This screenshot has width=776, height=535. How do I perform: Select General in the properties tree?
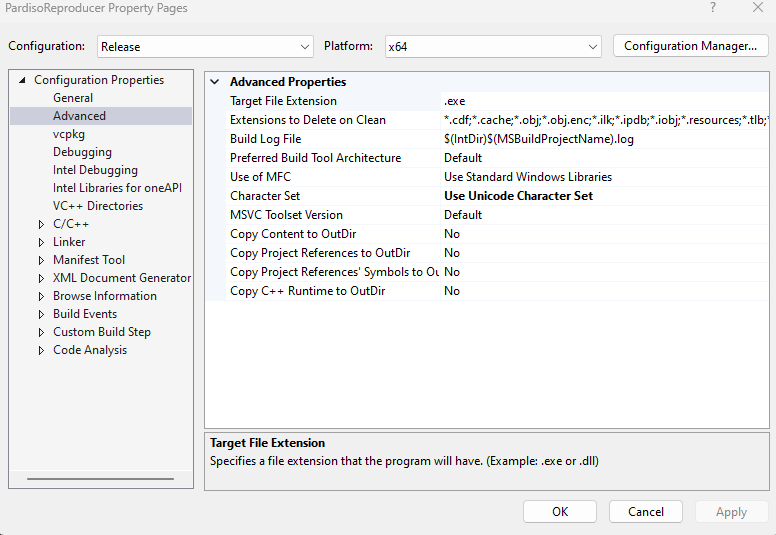[73, 98]
